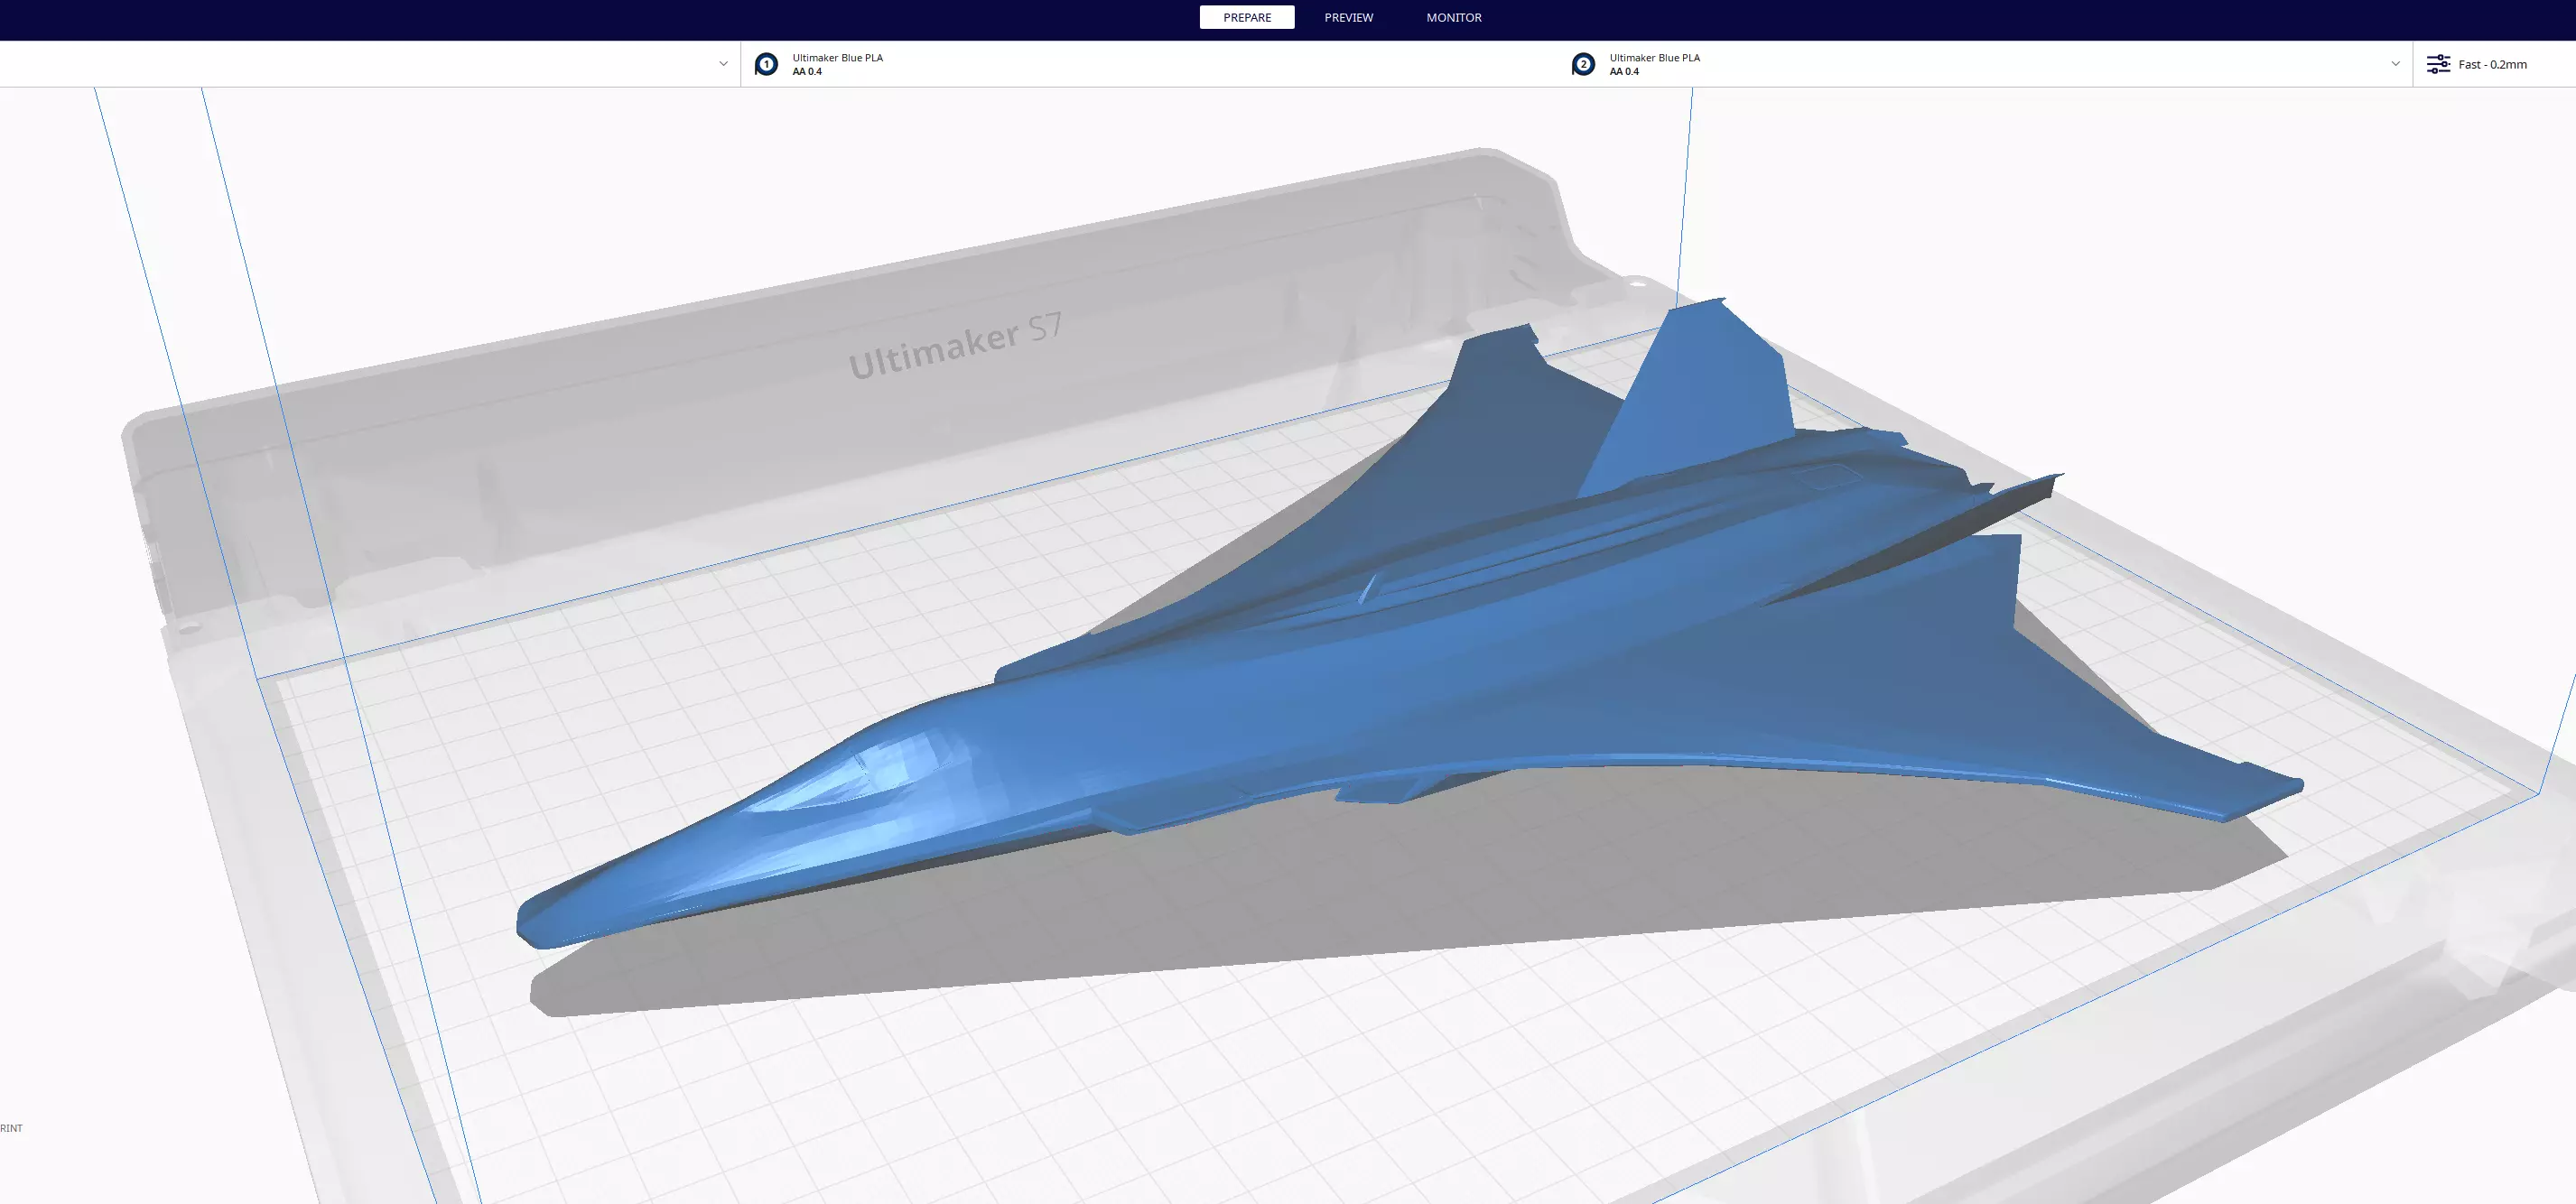Click extruder 1 Ultimaker Blue PLA label
This screenshot has width=2576, height=1204.
[837, 57]
